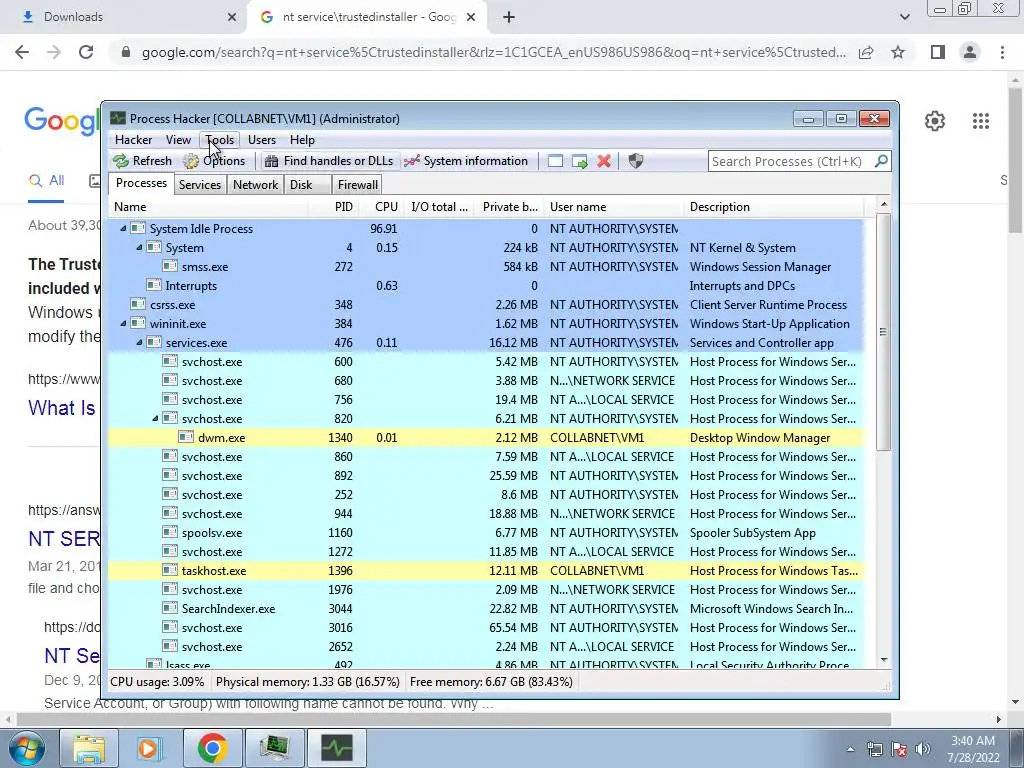Select the SearchIndexer.exe process row
1024x768 pixels.
486,609
